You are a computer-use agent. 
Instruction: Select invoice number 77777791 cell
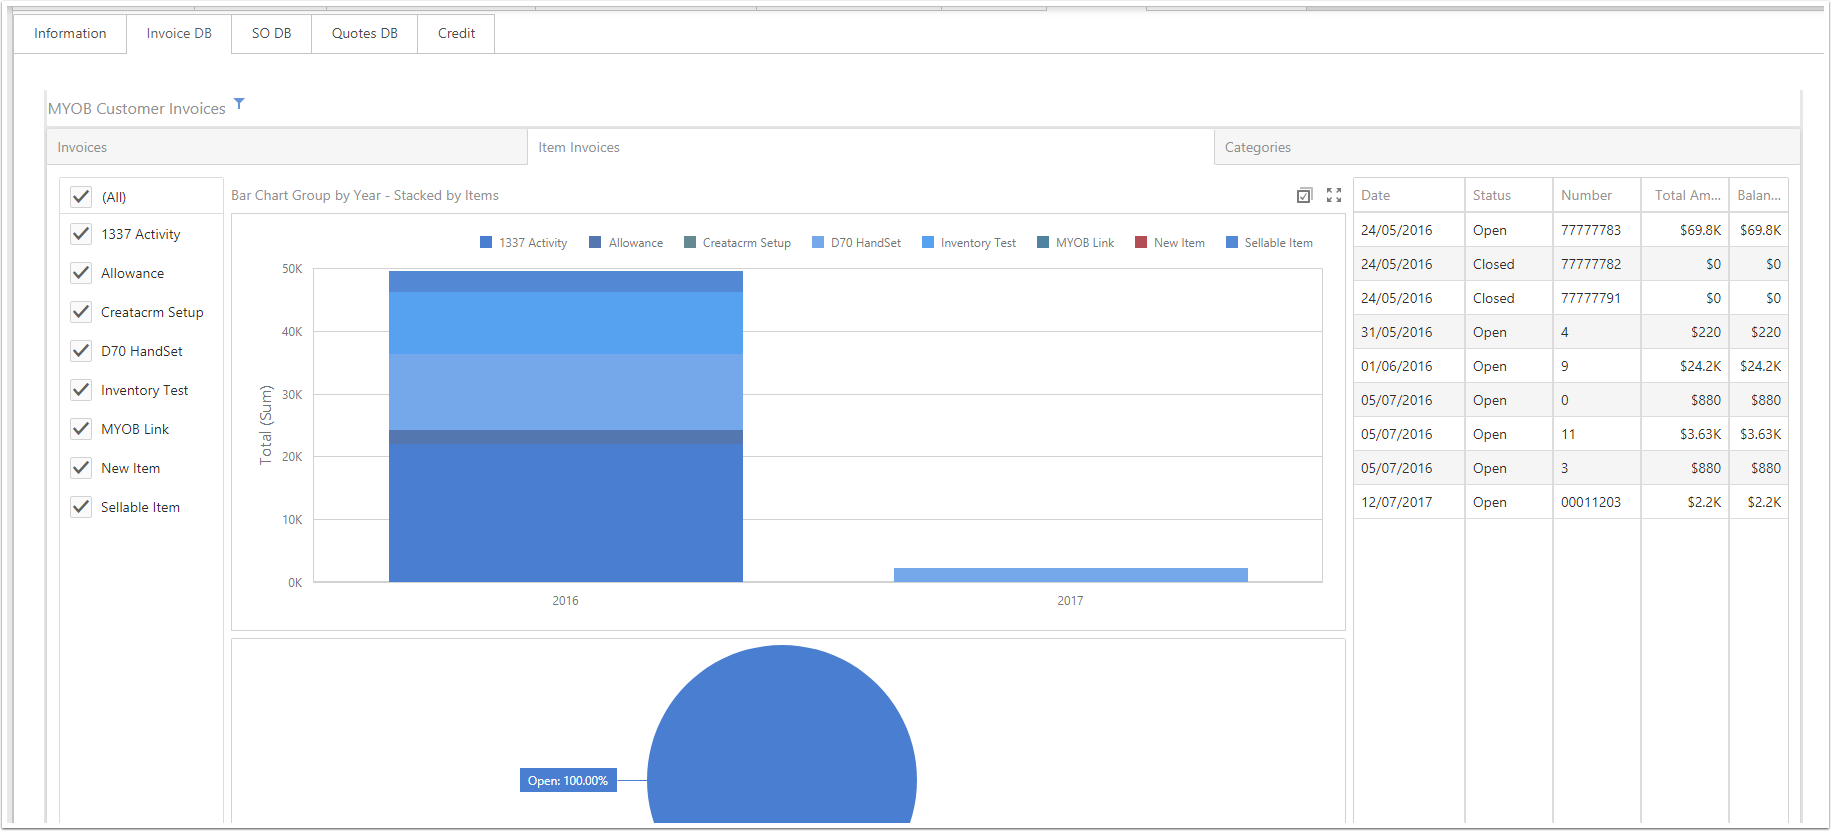pos(1597,298)
